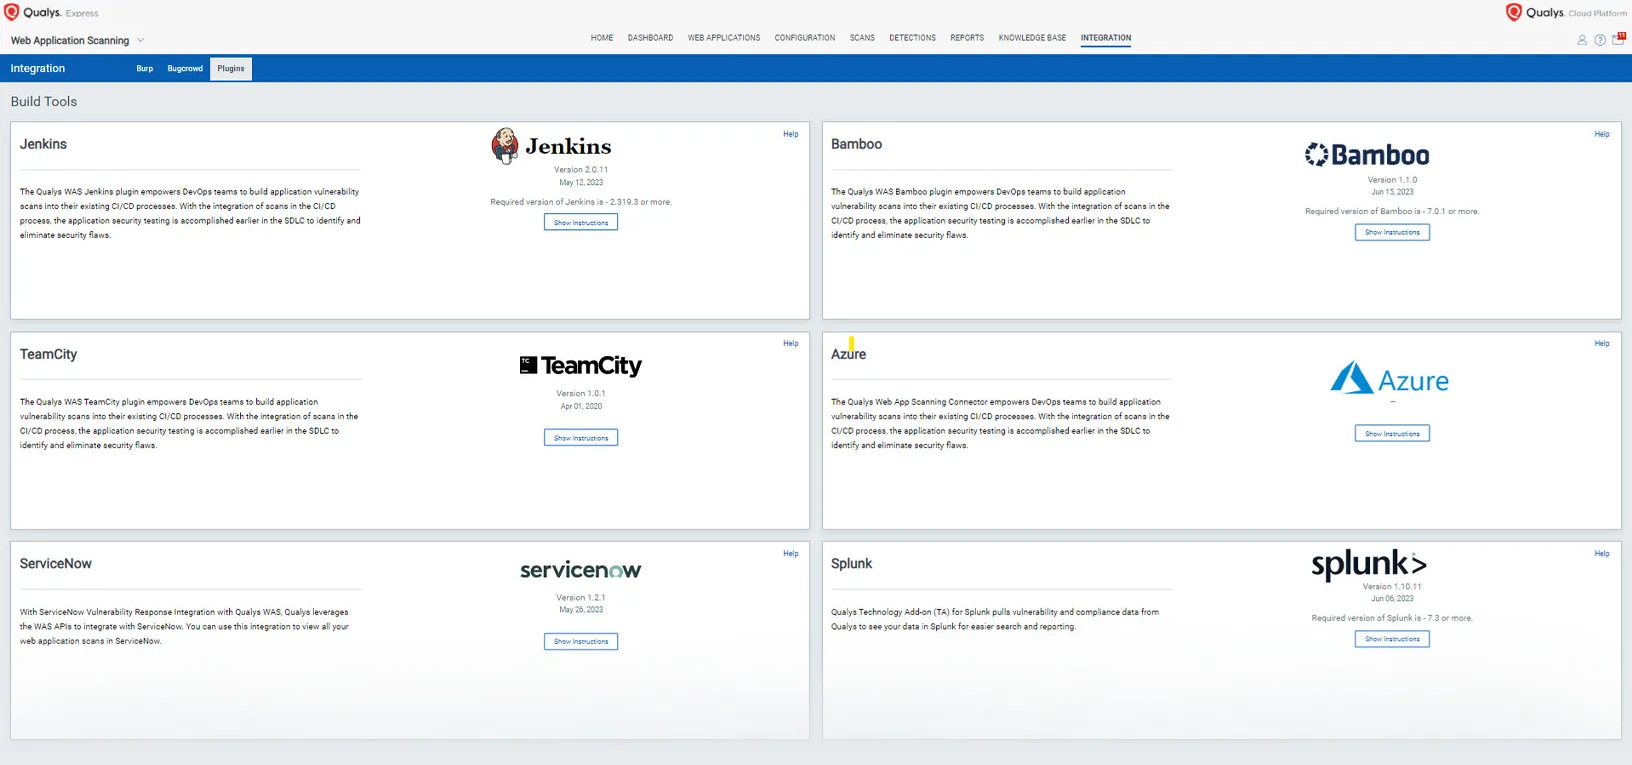Click the ServiceNow card title
Screen dimensions: 1632x765
[56, 564]
